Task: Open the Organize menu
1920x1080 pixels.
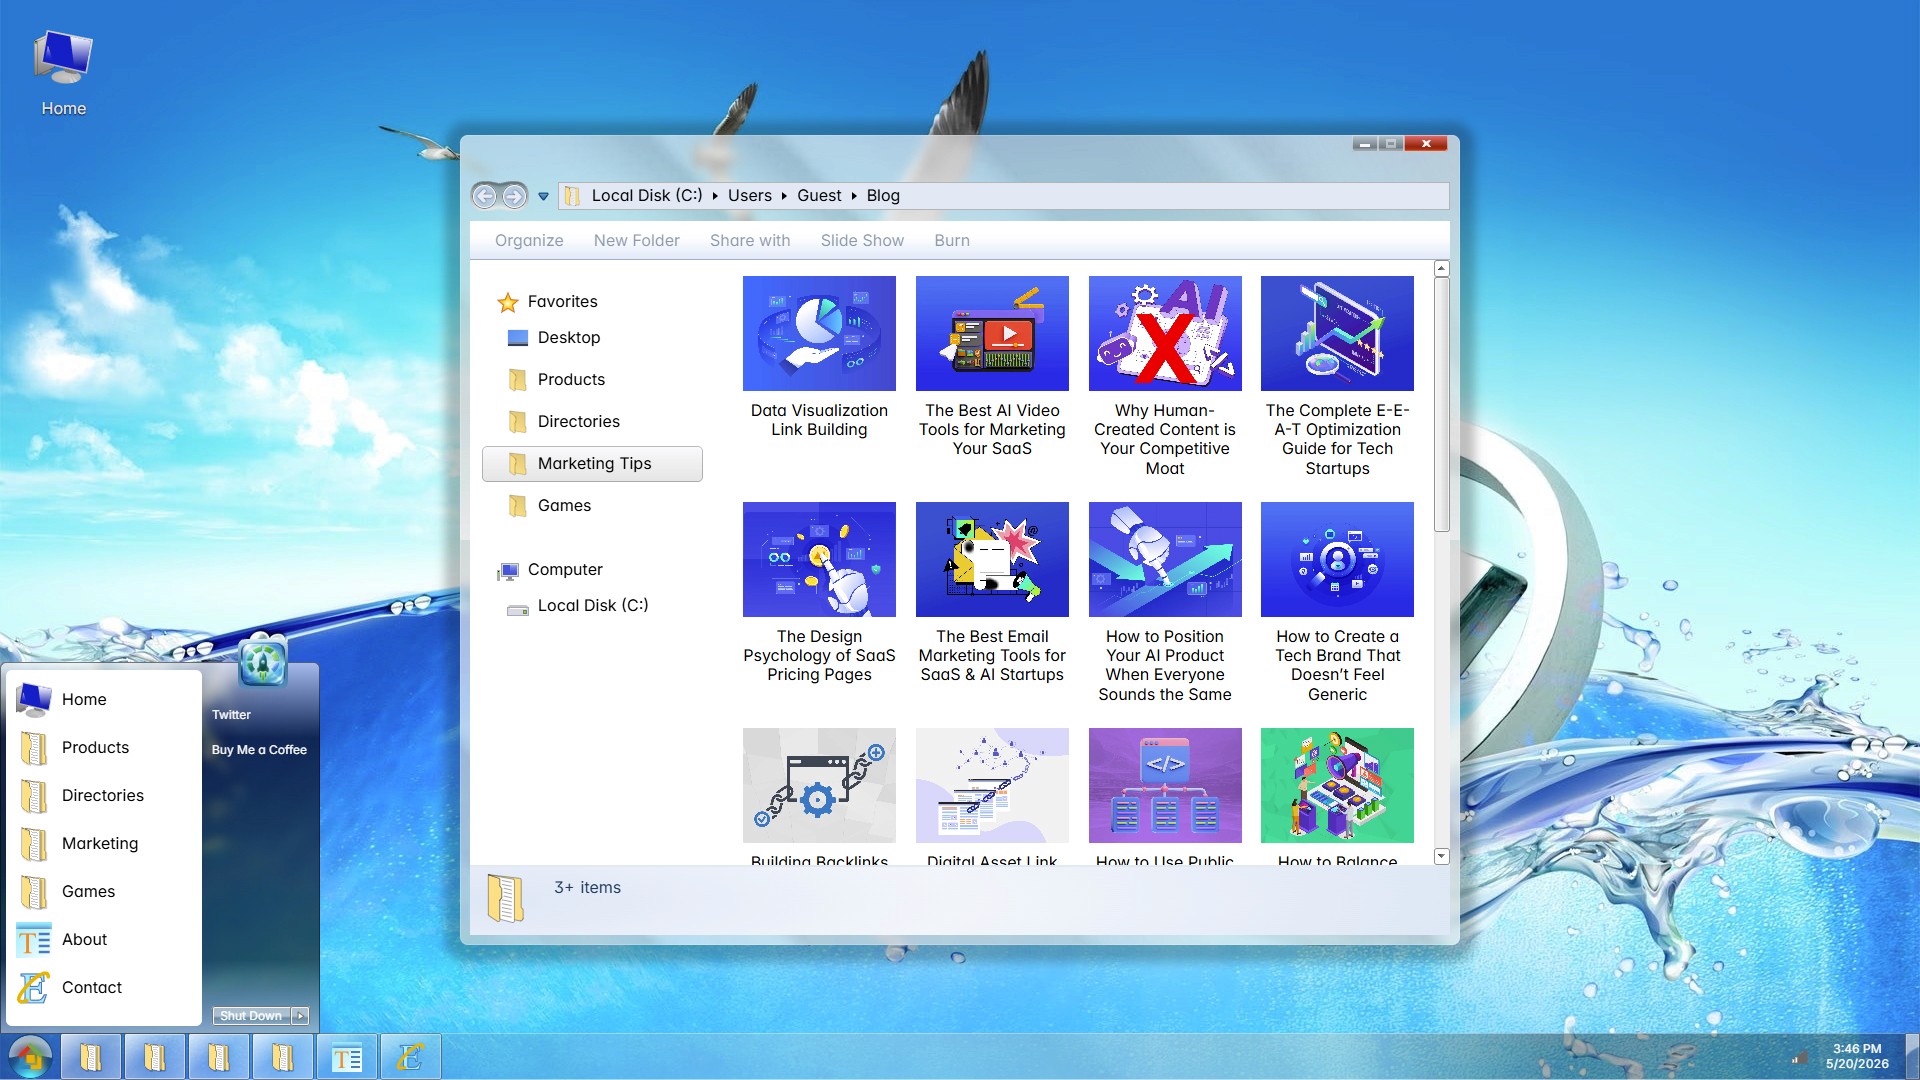Action: pos(529,240)
